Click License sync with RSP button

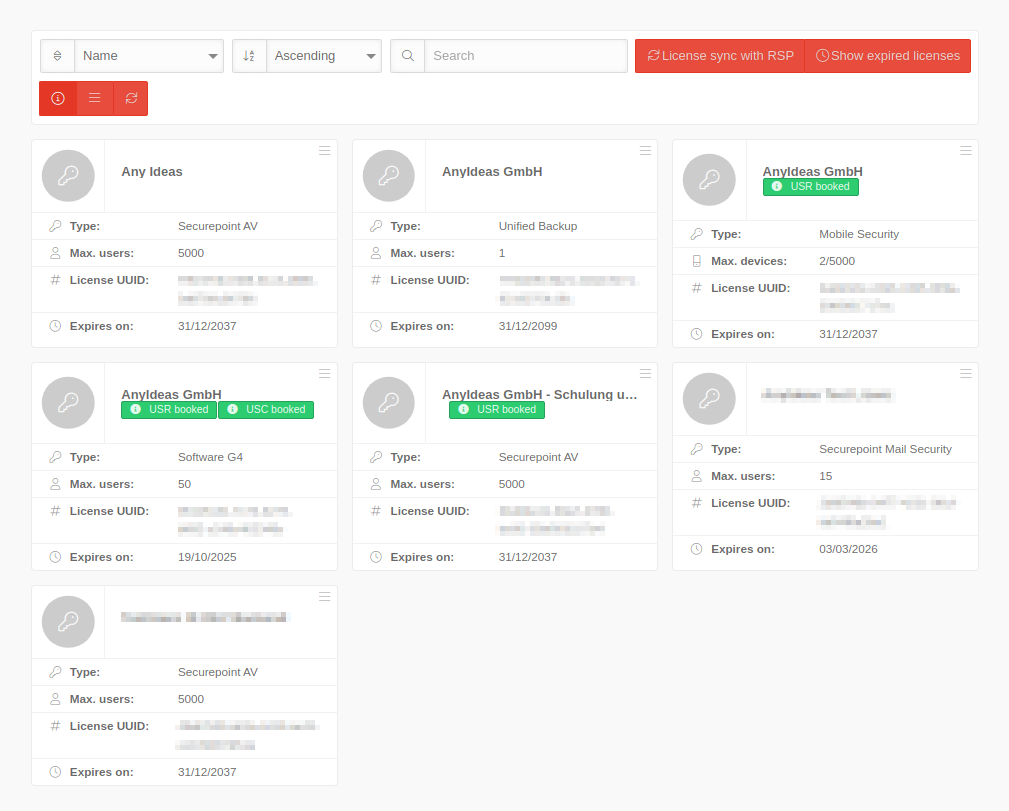[x=720, y=56]
